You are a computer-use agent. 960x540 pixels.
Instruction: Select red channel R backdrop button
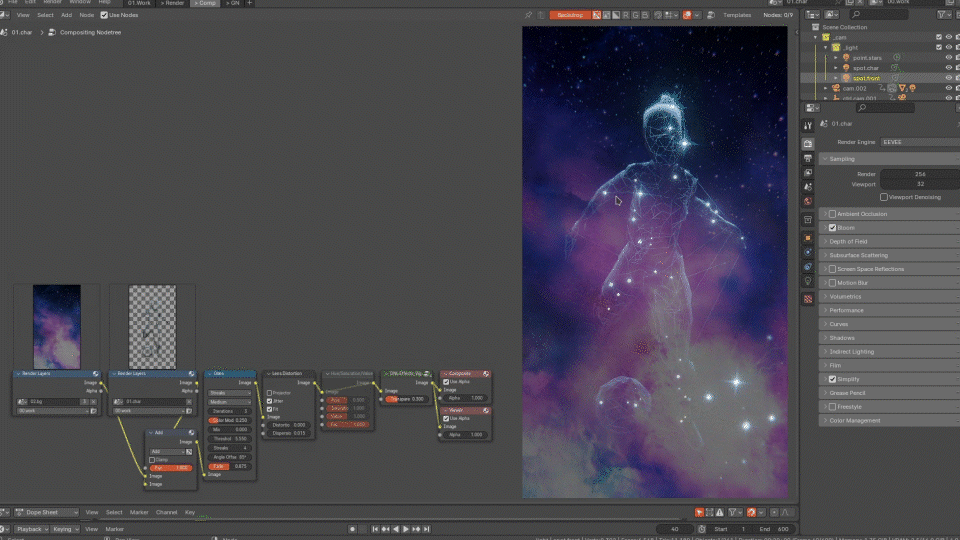click(x=626, y=15)
